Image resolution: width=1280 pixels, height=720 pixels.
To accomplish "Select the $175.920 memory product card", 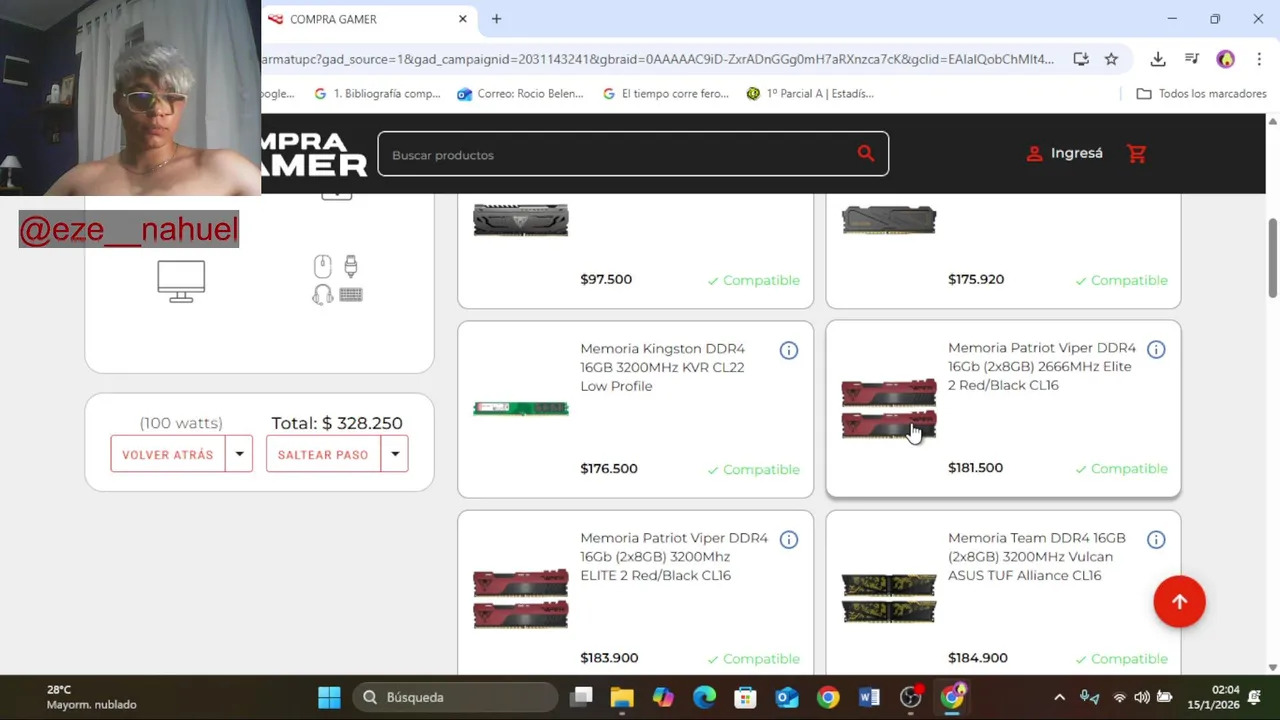I will pos(1003,251).
